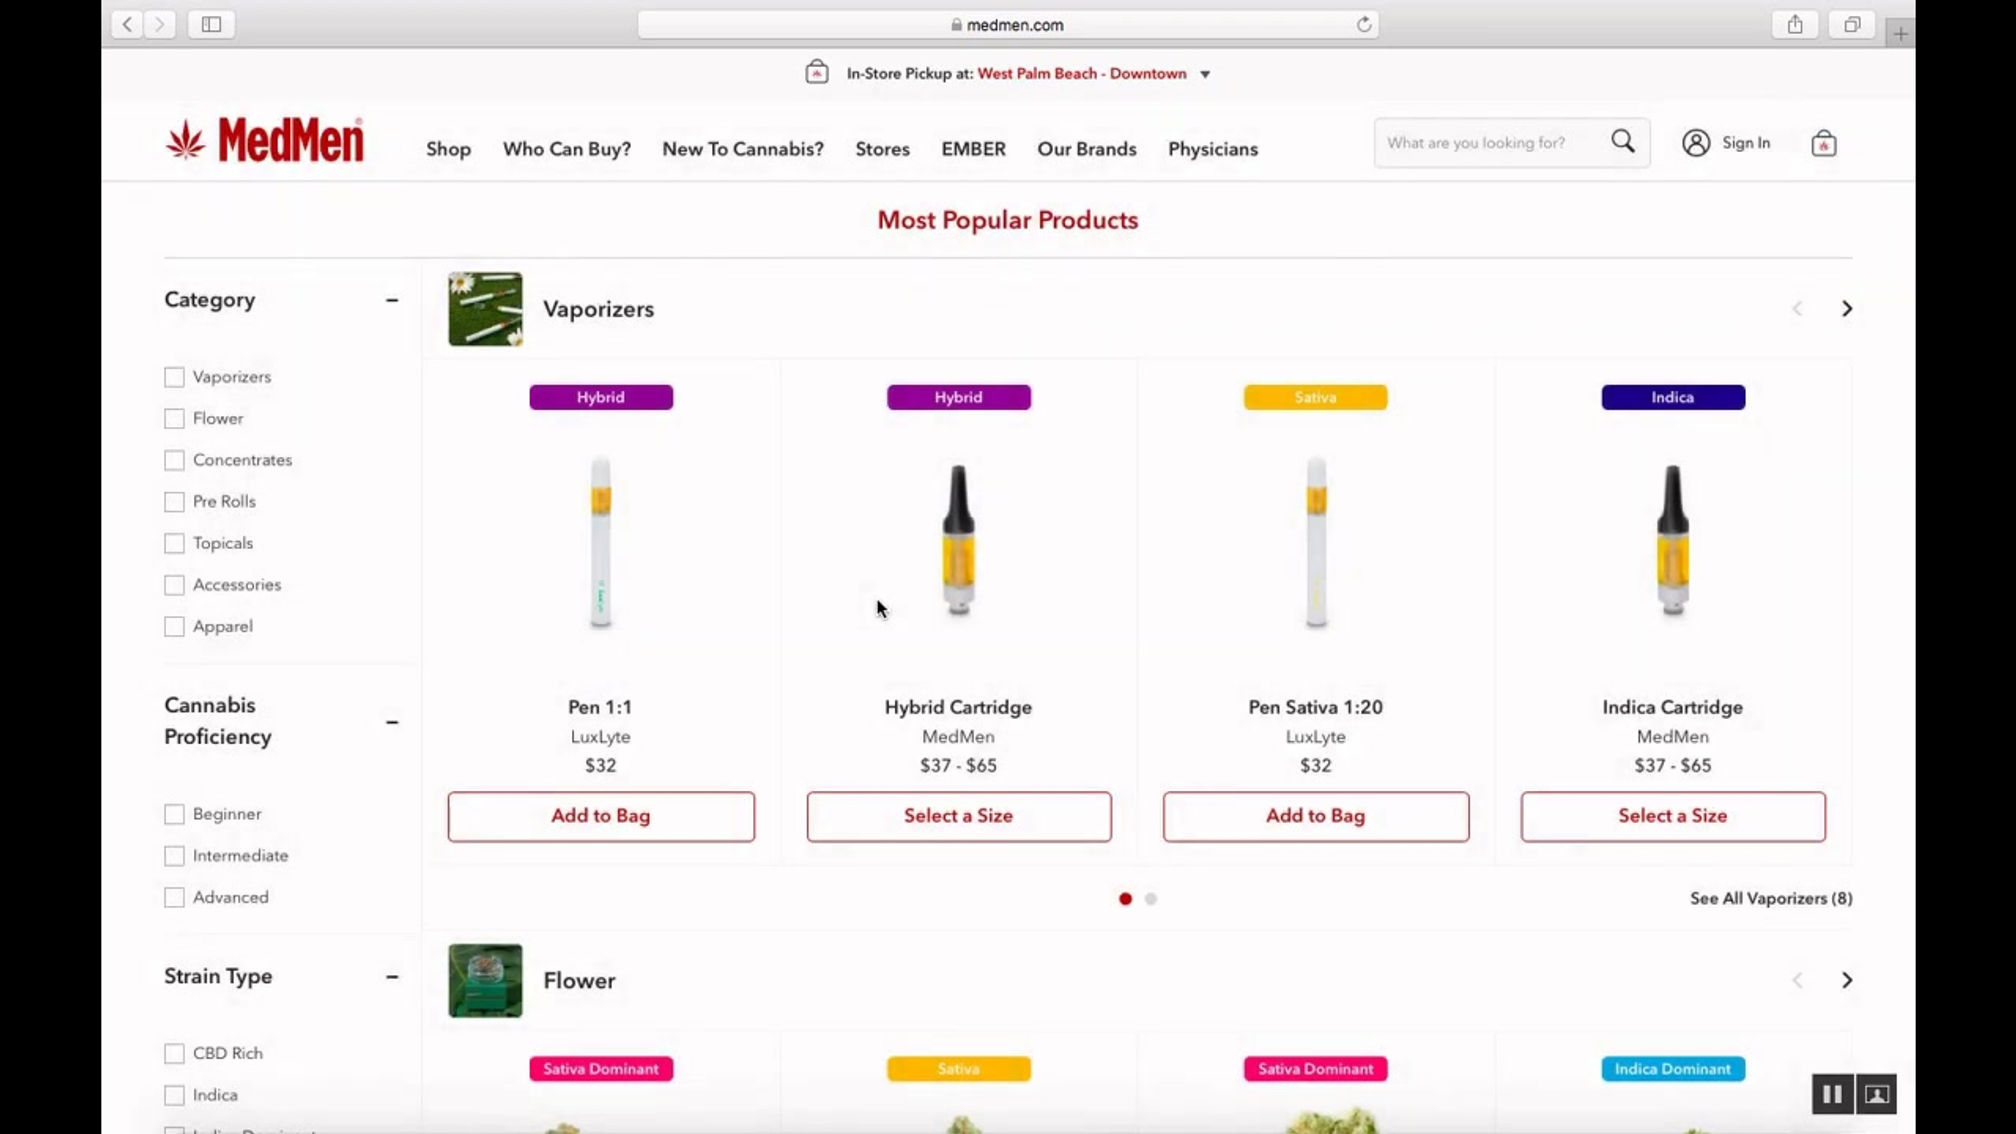Open the Who Can Buy? menu item
The width and height of the screenshot is (2016, 1134).
coord(567,149)
